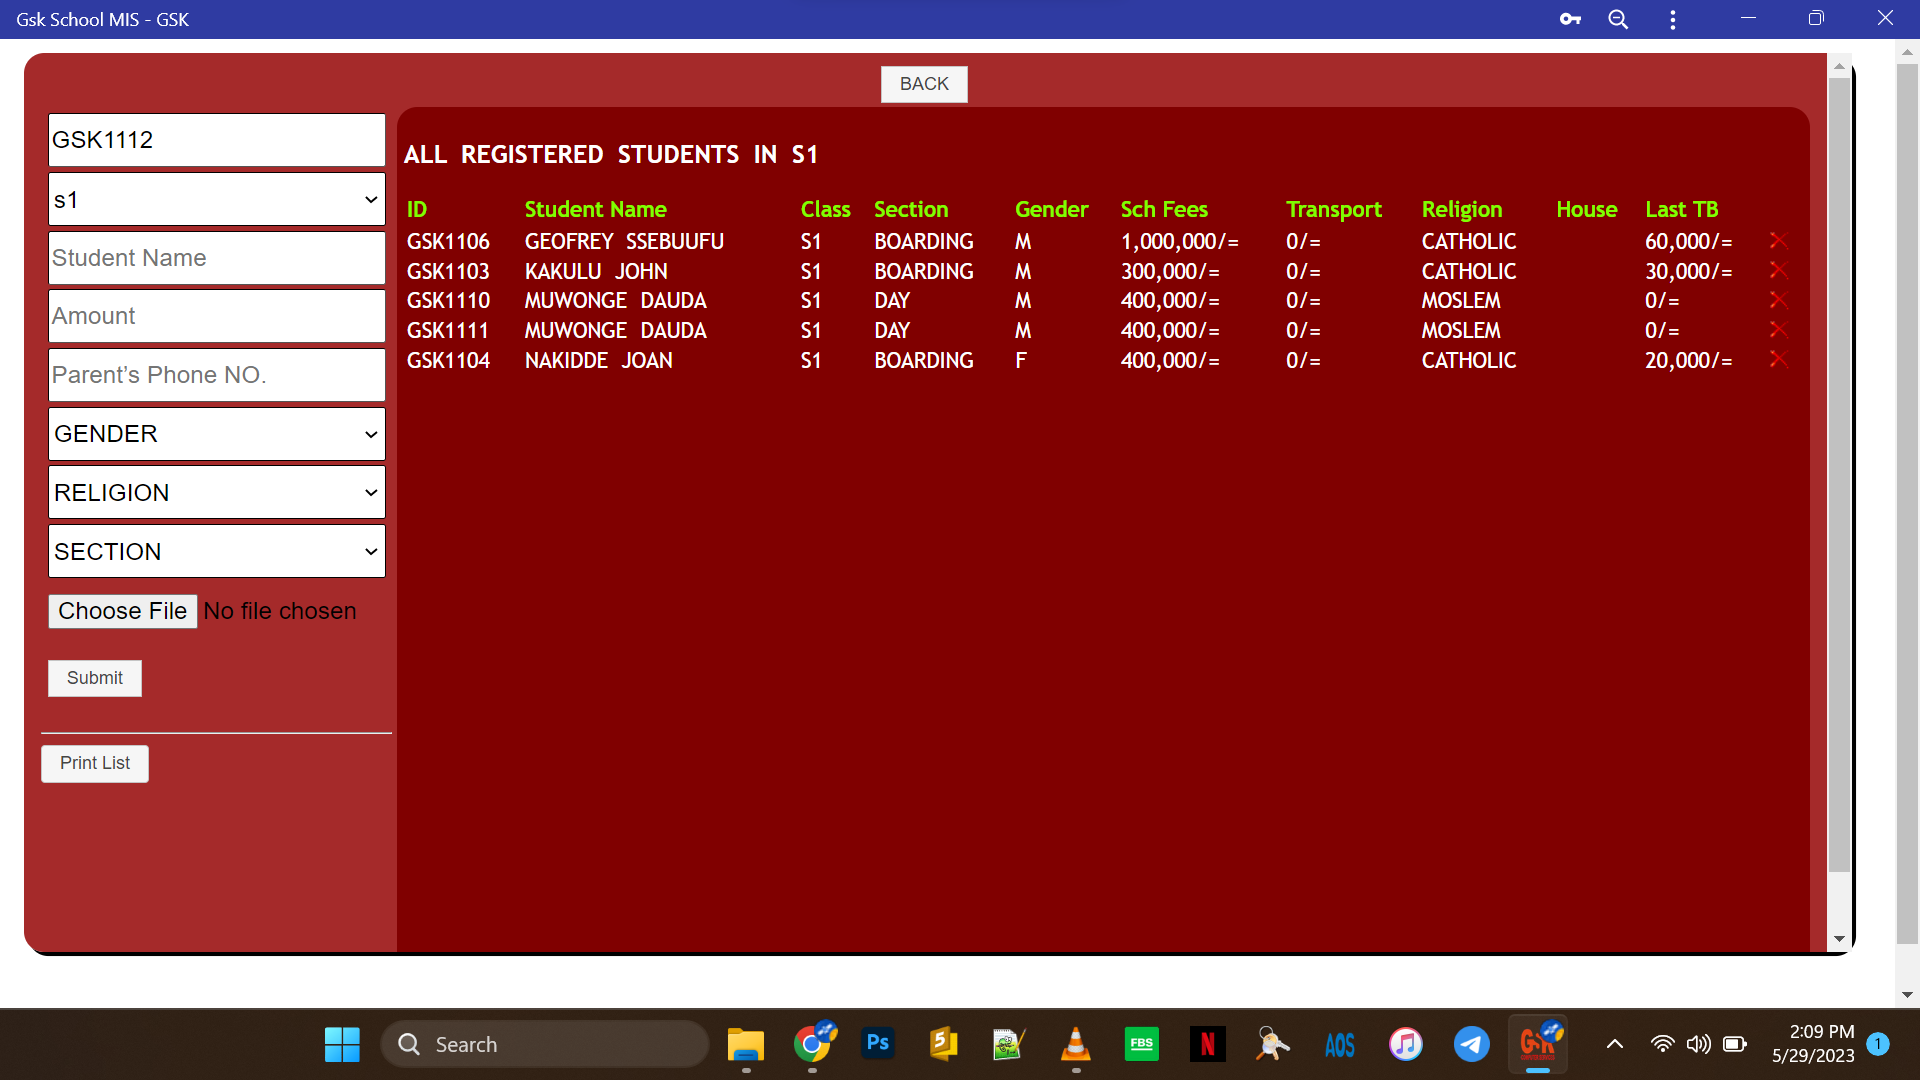Launch Telegram from the taskbar
The image size is (1920, 1080).
point(1471,1044)
